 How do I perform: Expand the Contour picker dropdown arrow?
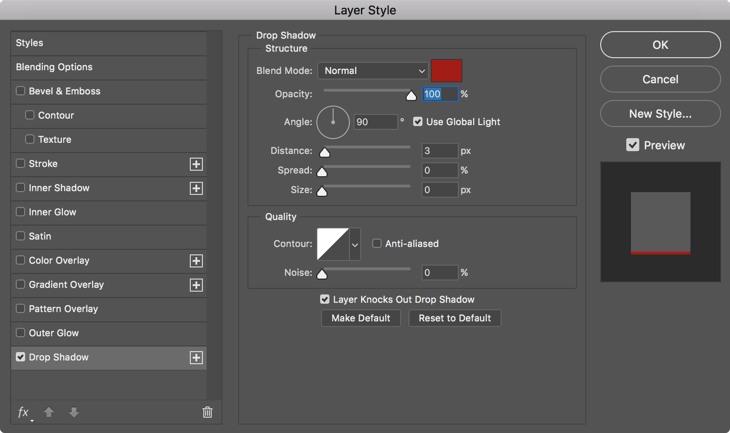[x=354, y=244]
